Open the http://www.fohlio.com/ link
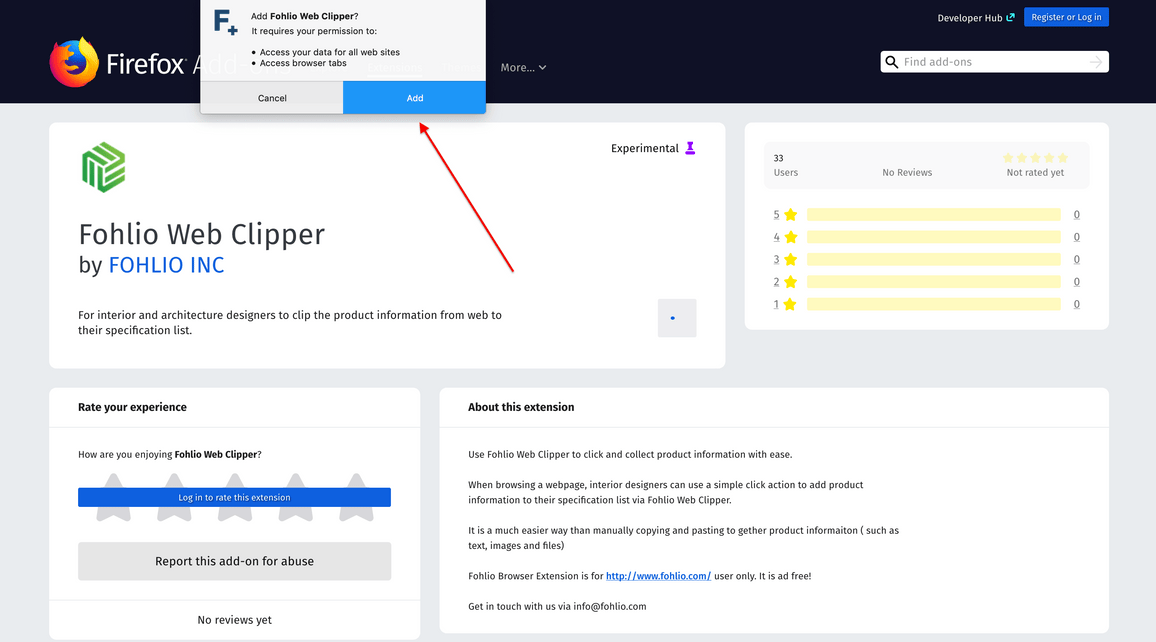Viewport: 1156px width, 642px height. pos(658,576)
